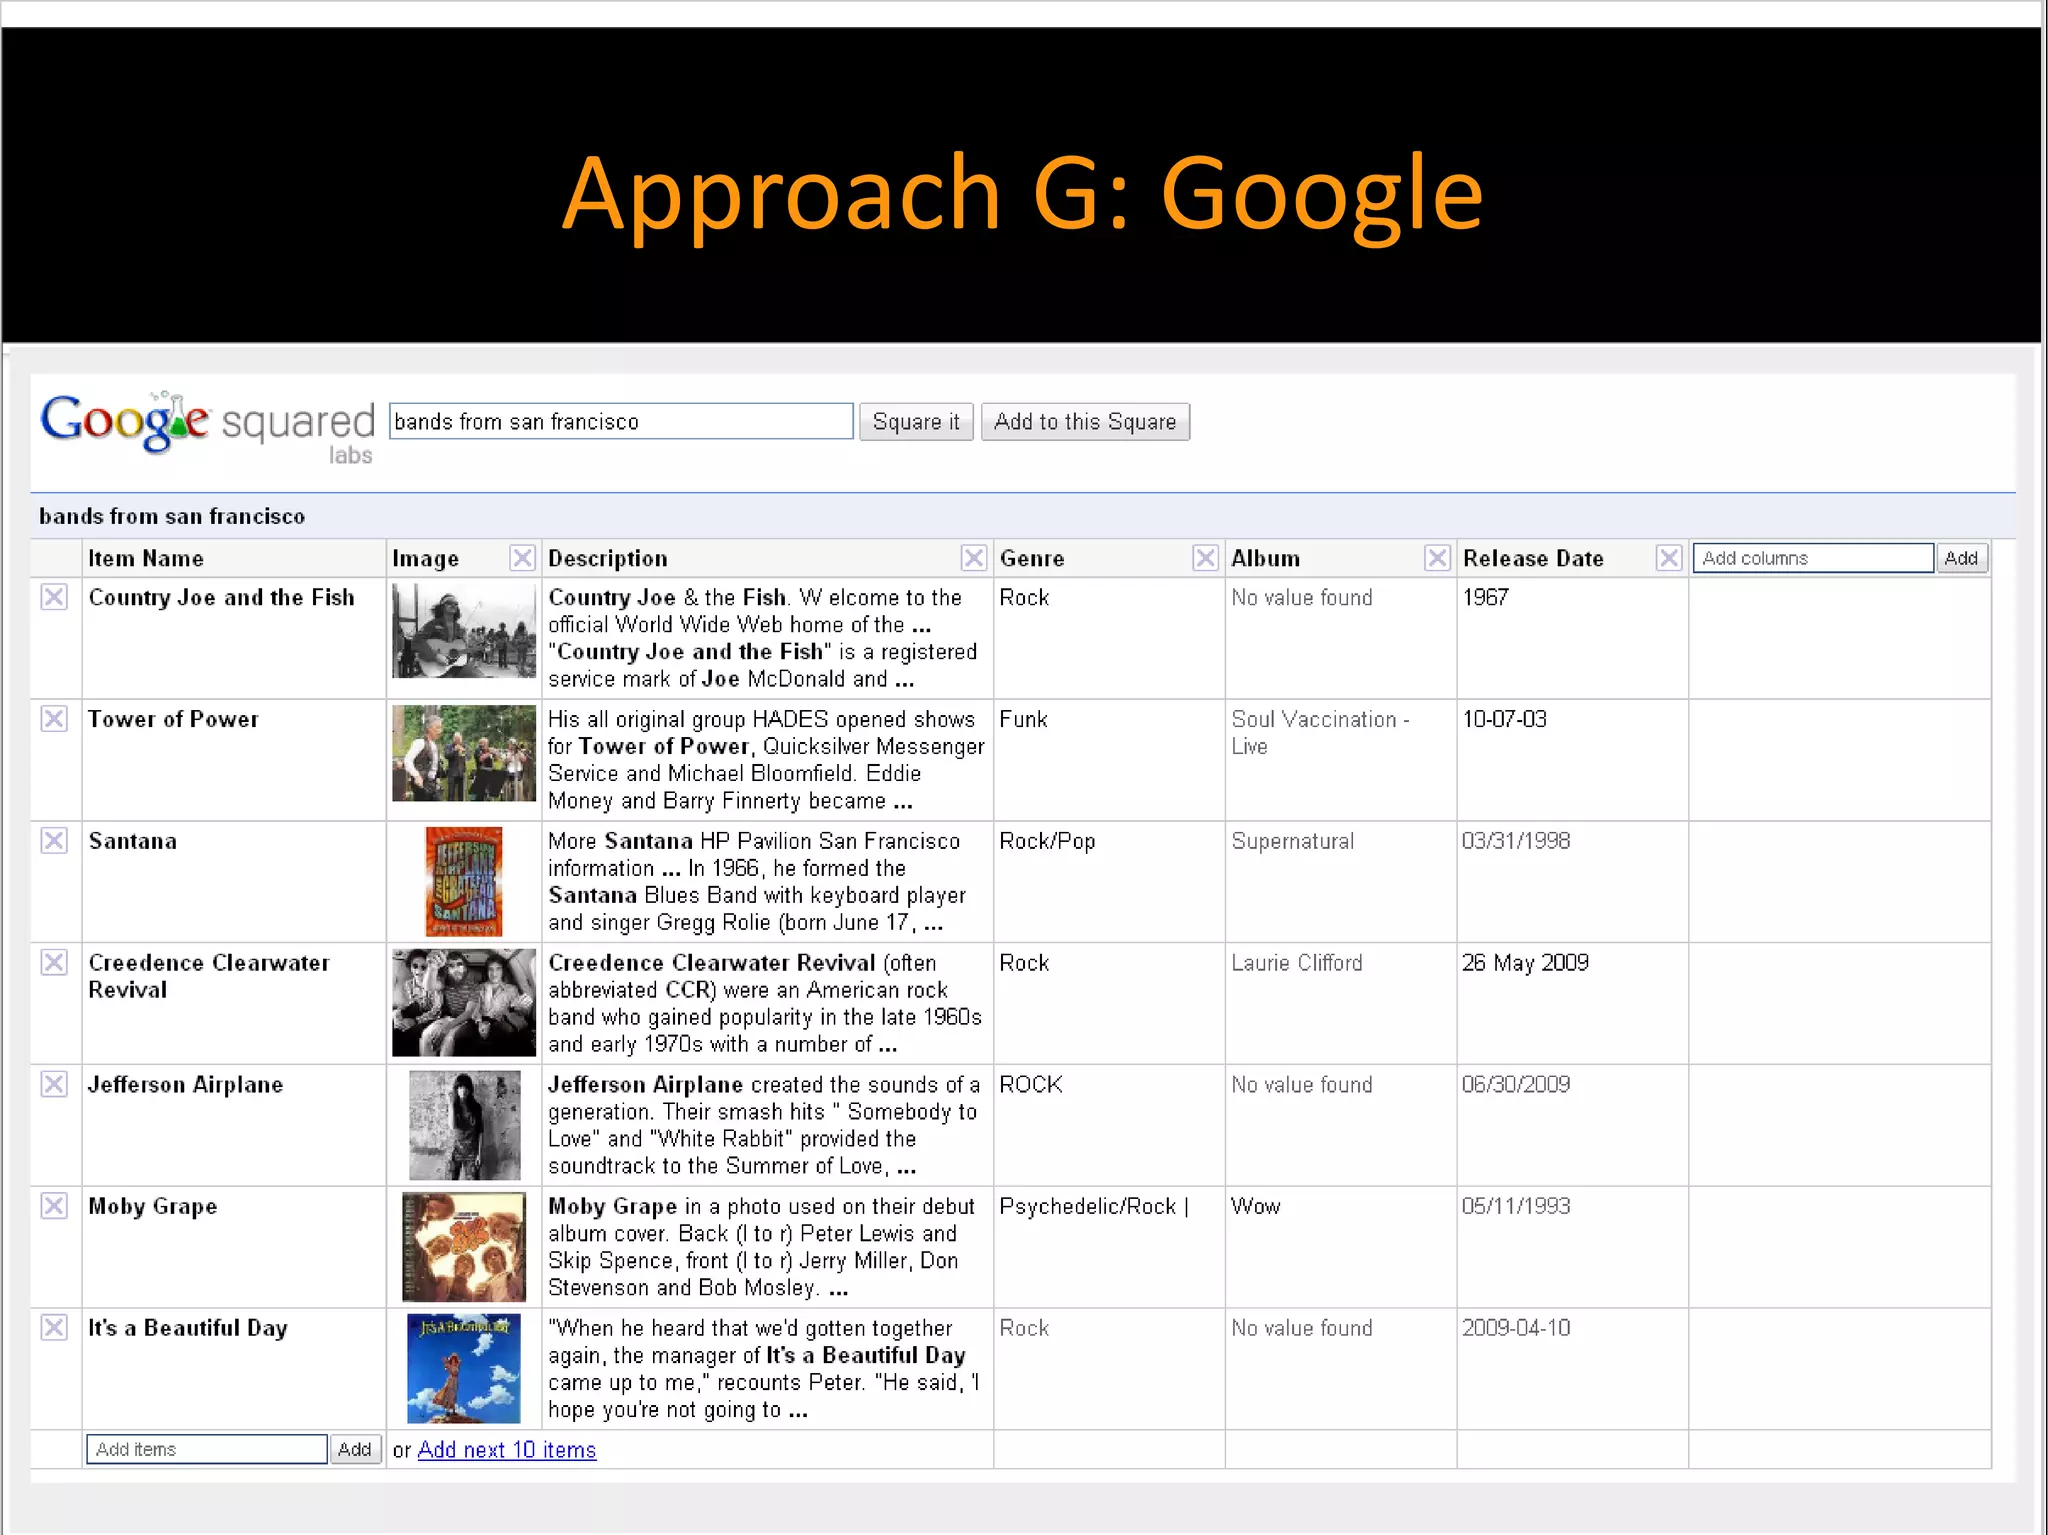Remove the Genre column with its X icon
2048x1535 pixels.
click(1206, 558)
